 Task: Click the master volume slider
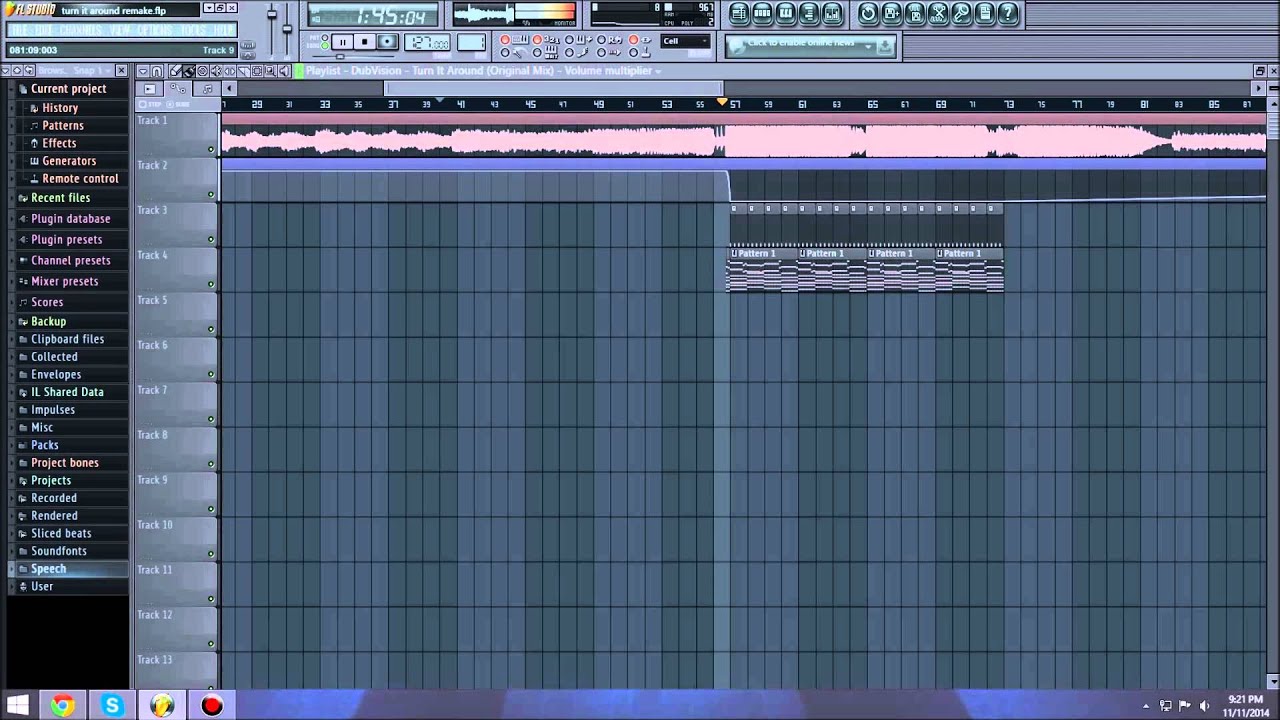(x=272, y=14)
